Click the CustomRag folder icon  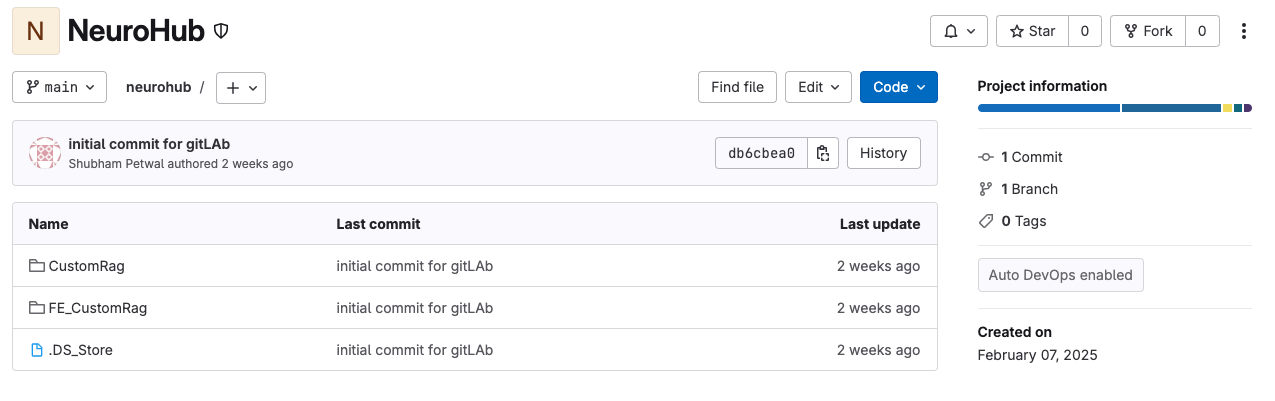(x=37, y=266)
